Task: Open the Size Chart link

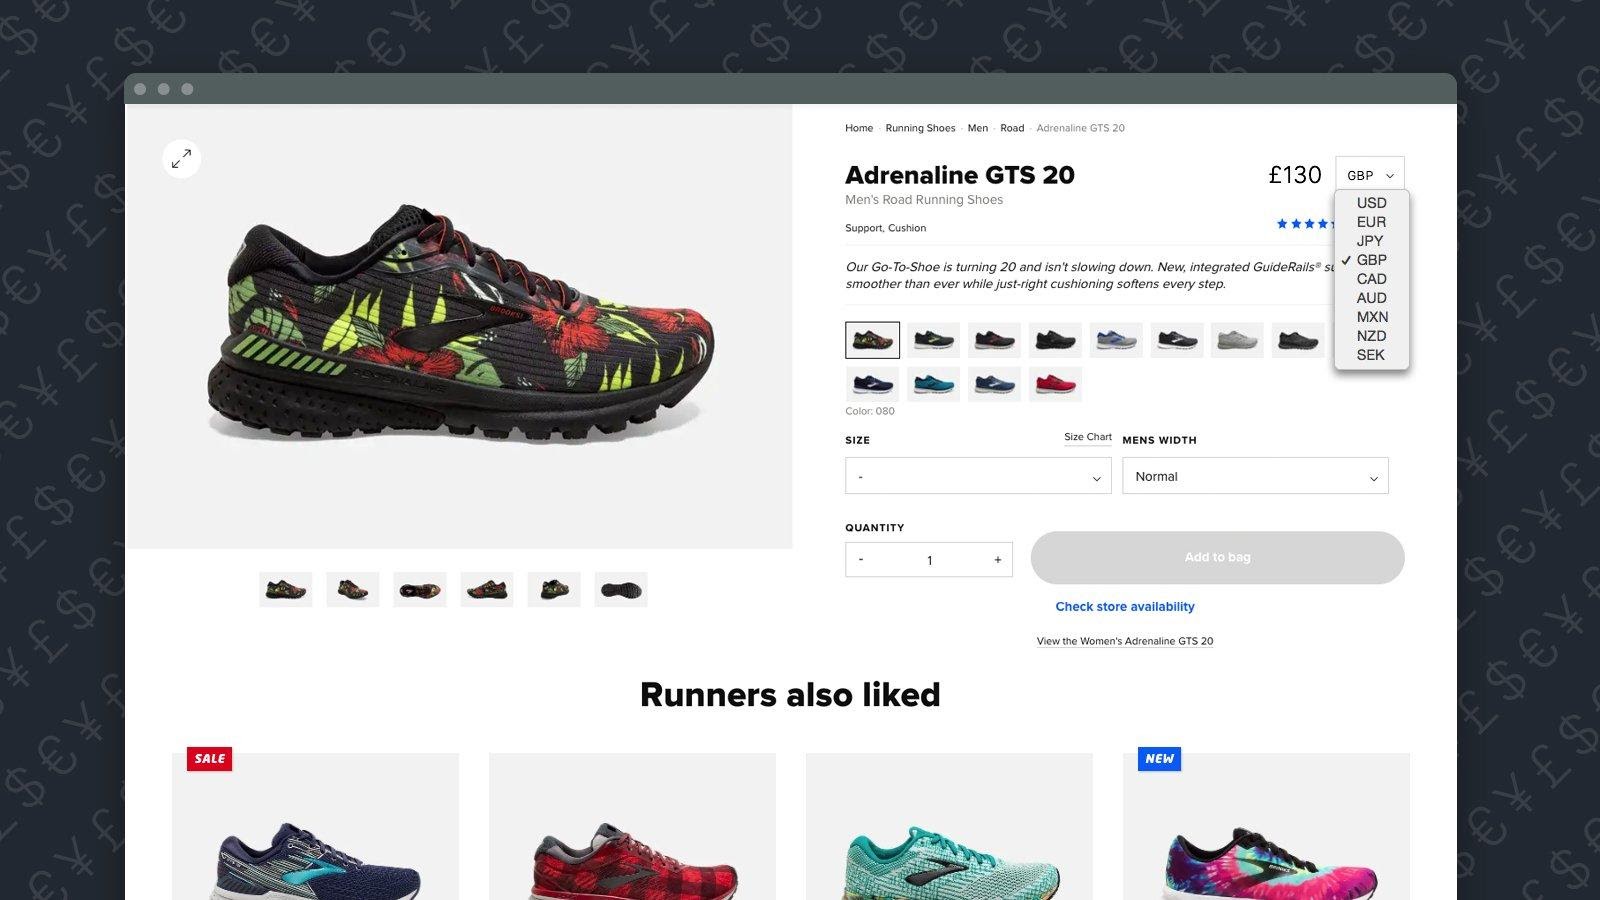Action: tap(1088, 437)
